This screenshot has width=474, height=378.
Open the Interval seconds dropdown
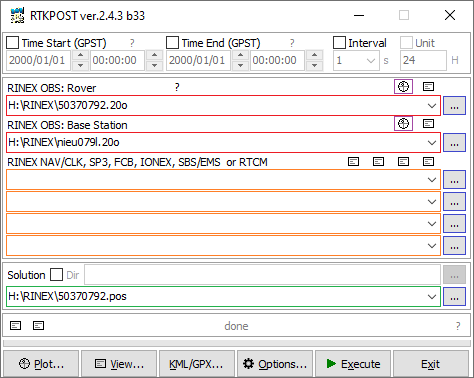pos(371,61)
